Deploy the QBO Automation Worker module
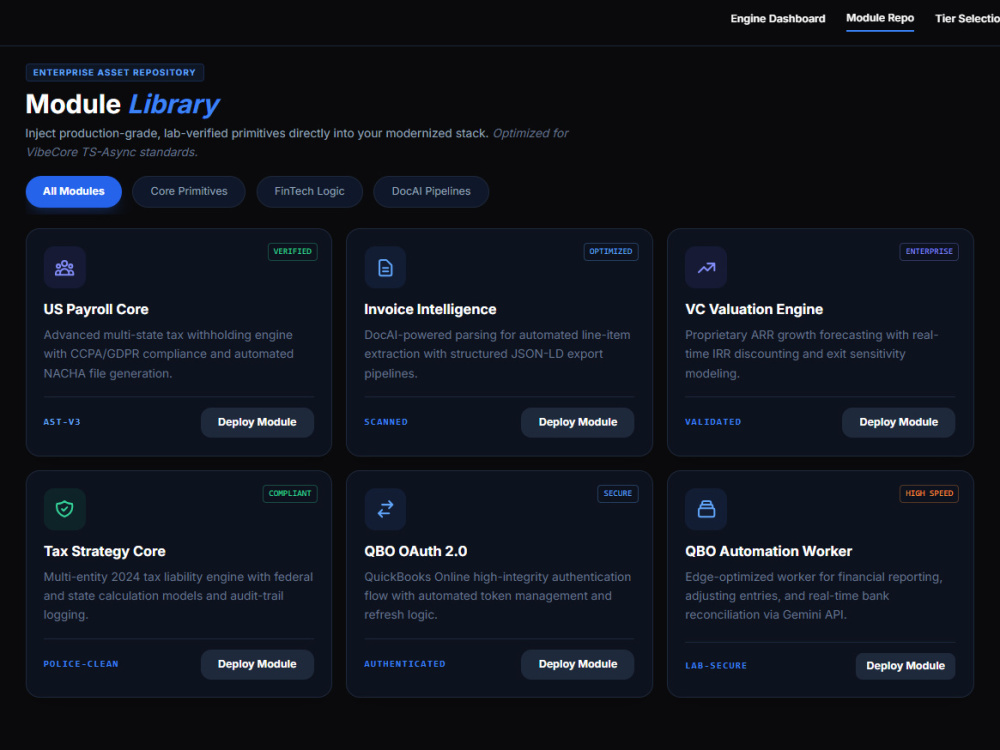 coord(906,666)
